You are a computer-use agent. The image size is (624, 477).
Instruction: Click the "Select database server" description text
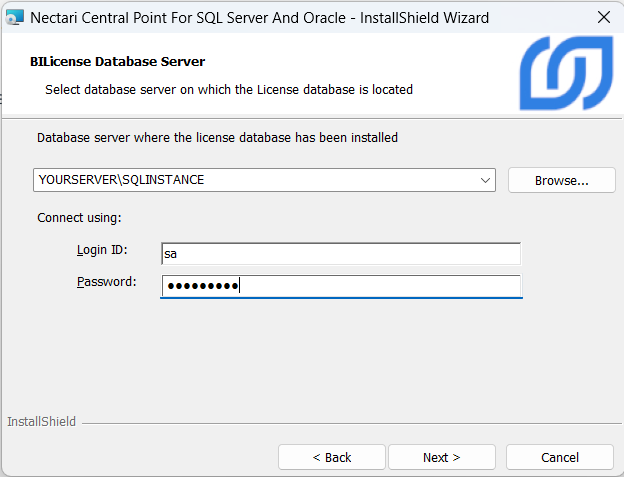coord(228,90)
